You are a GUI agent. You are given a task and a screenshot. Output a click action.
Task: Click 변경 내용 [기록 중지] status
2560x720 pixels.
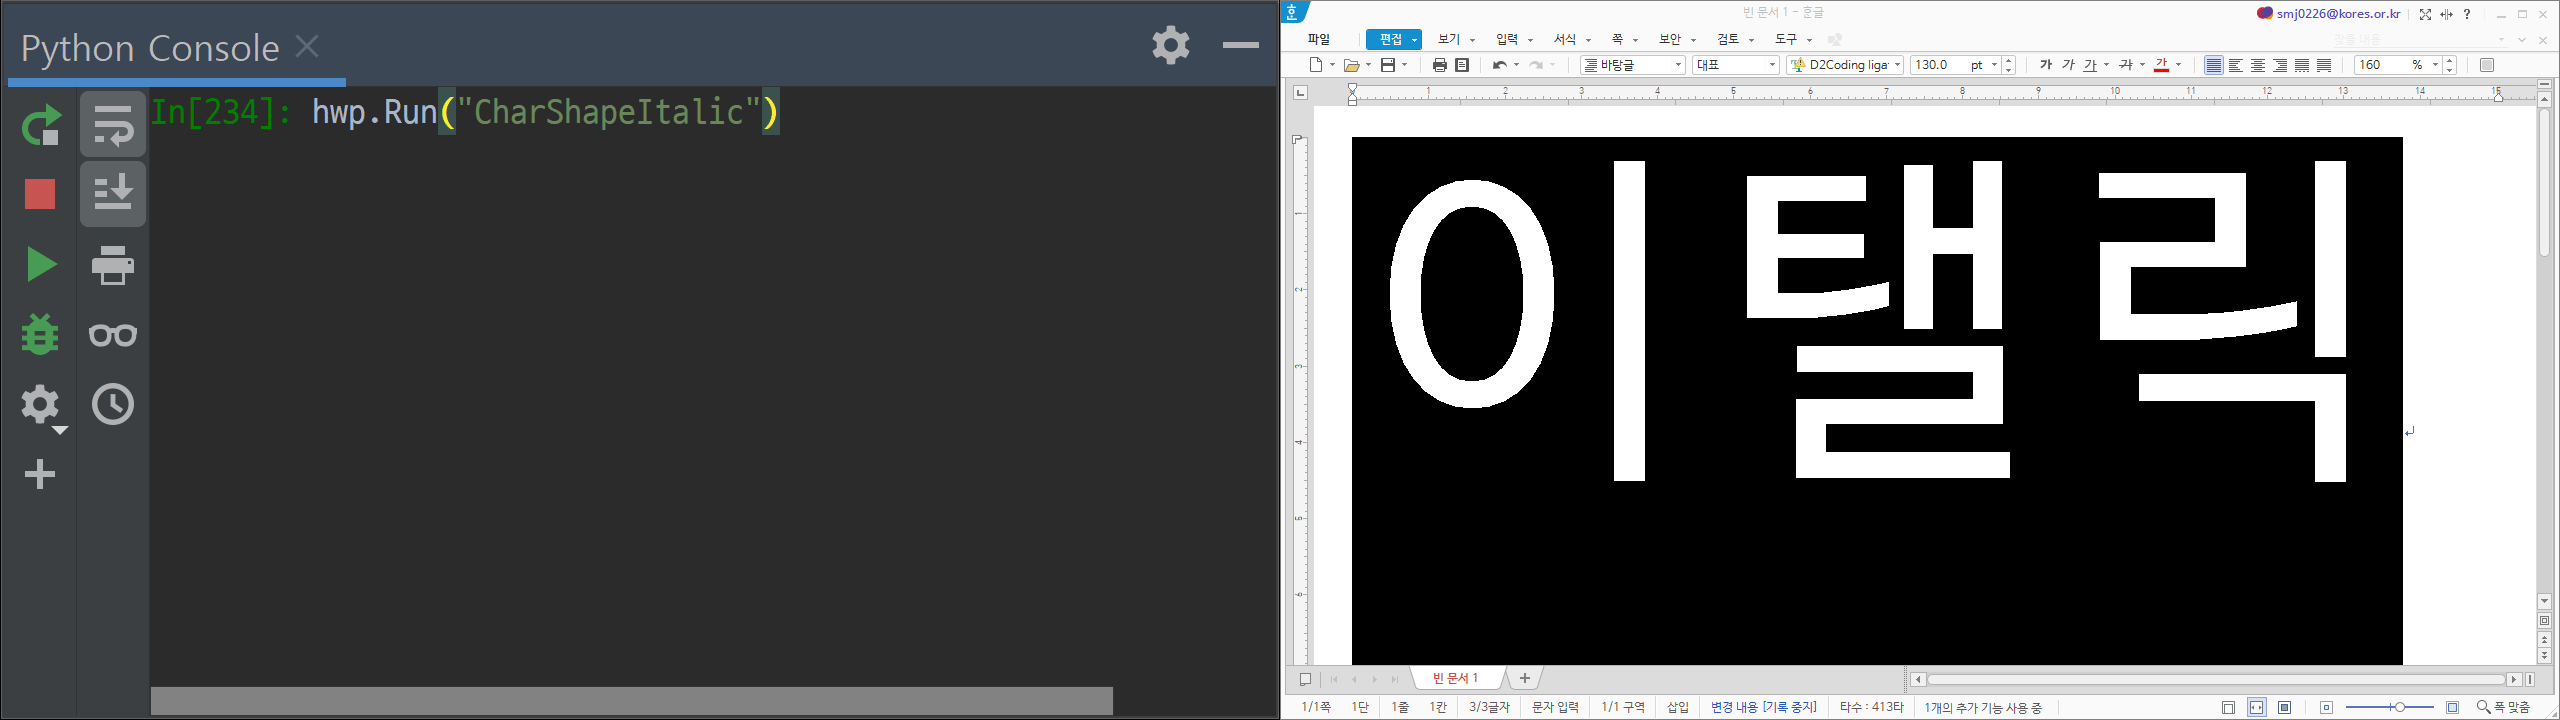point(1763,707)
